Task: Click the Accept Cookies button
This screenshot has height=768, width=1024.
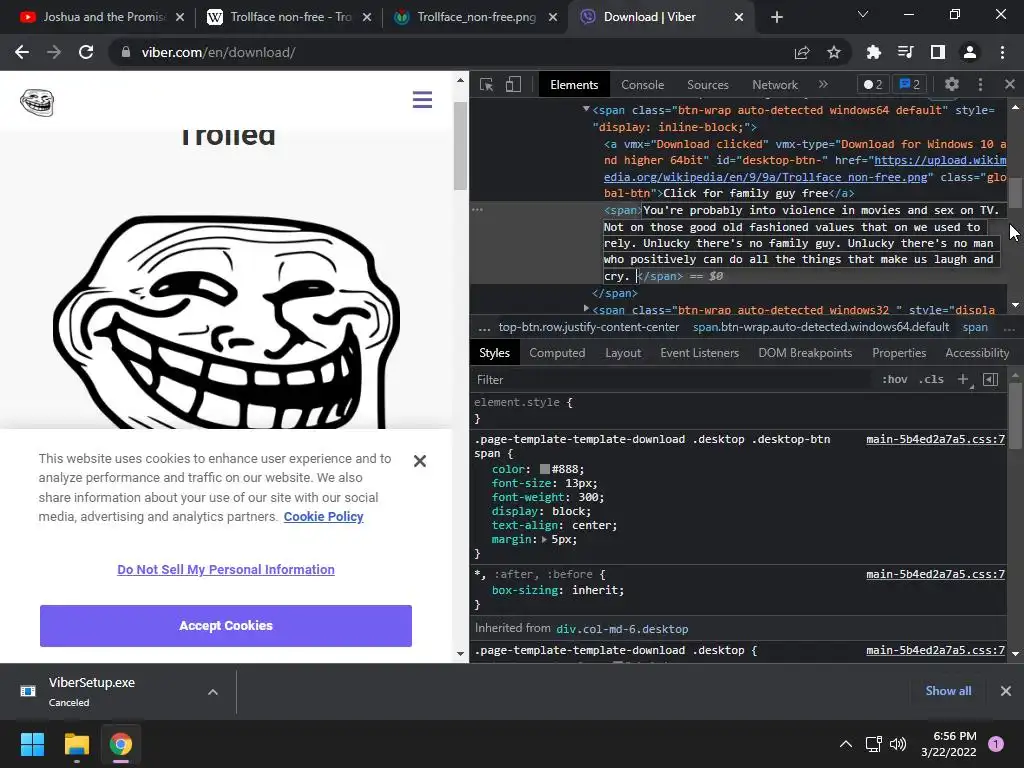Action: 226,626
